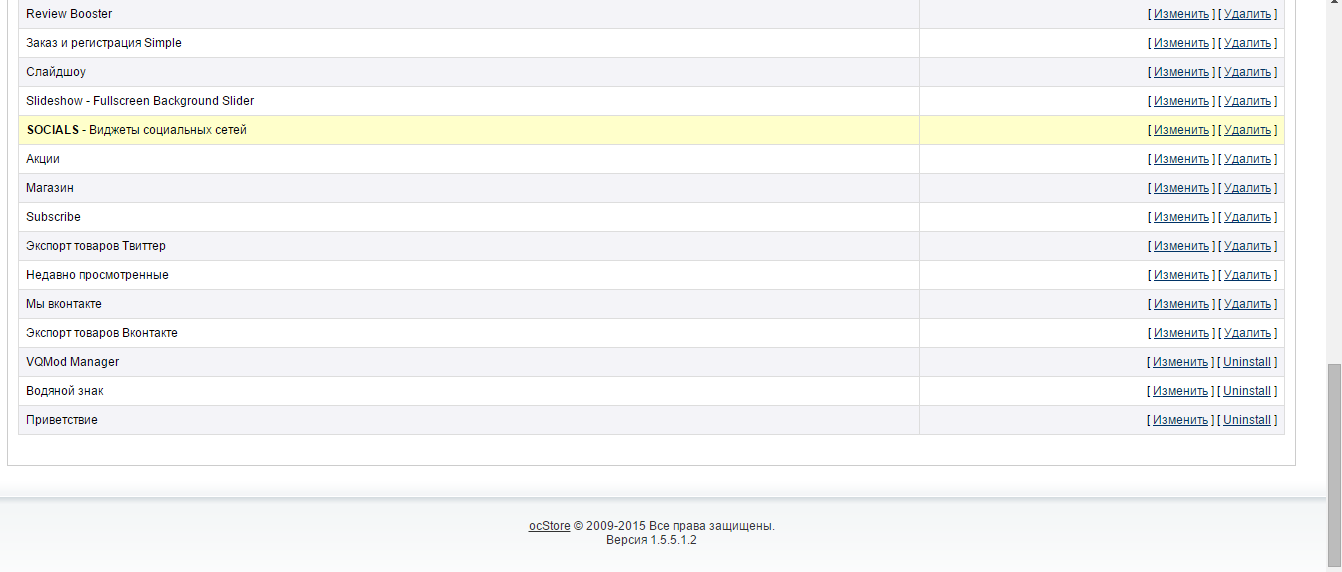Delete the Акции module
The image size is (1342, 572).
coord(1247,159)
